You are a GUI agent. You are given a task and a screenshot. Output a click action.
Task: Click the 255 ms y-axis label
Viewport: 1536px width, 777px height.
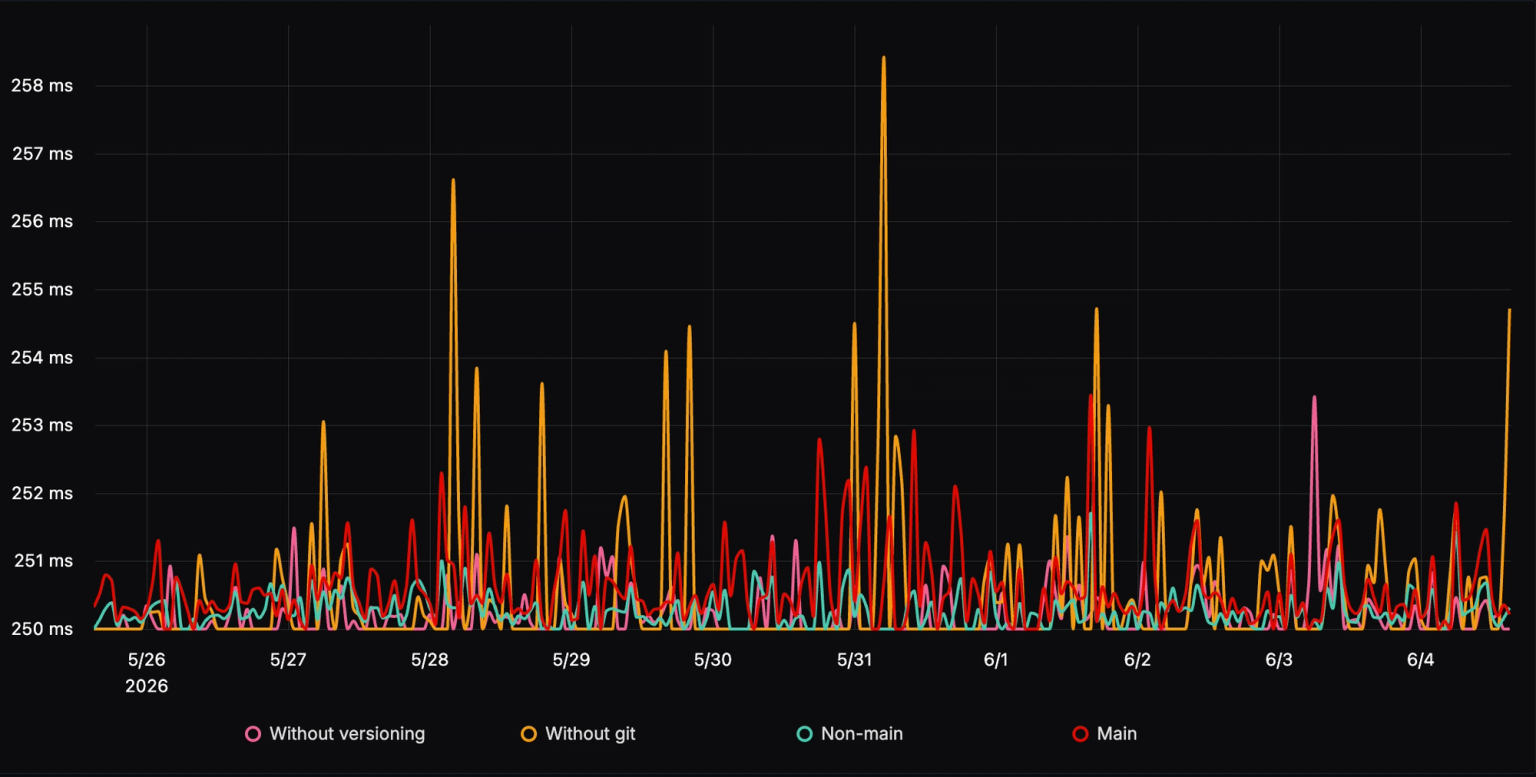[x=42, y=290]
